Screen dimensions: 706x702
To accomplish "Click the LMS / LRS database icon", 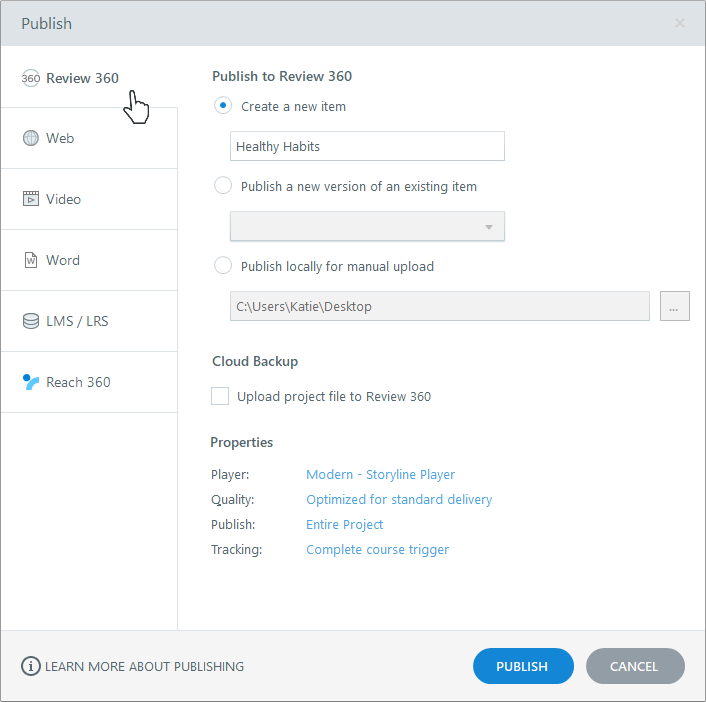I will [x=30, y=321].
